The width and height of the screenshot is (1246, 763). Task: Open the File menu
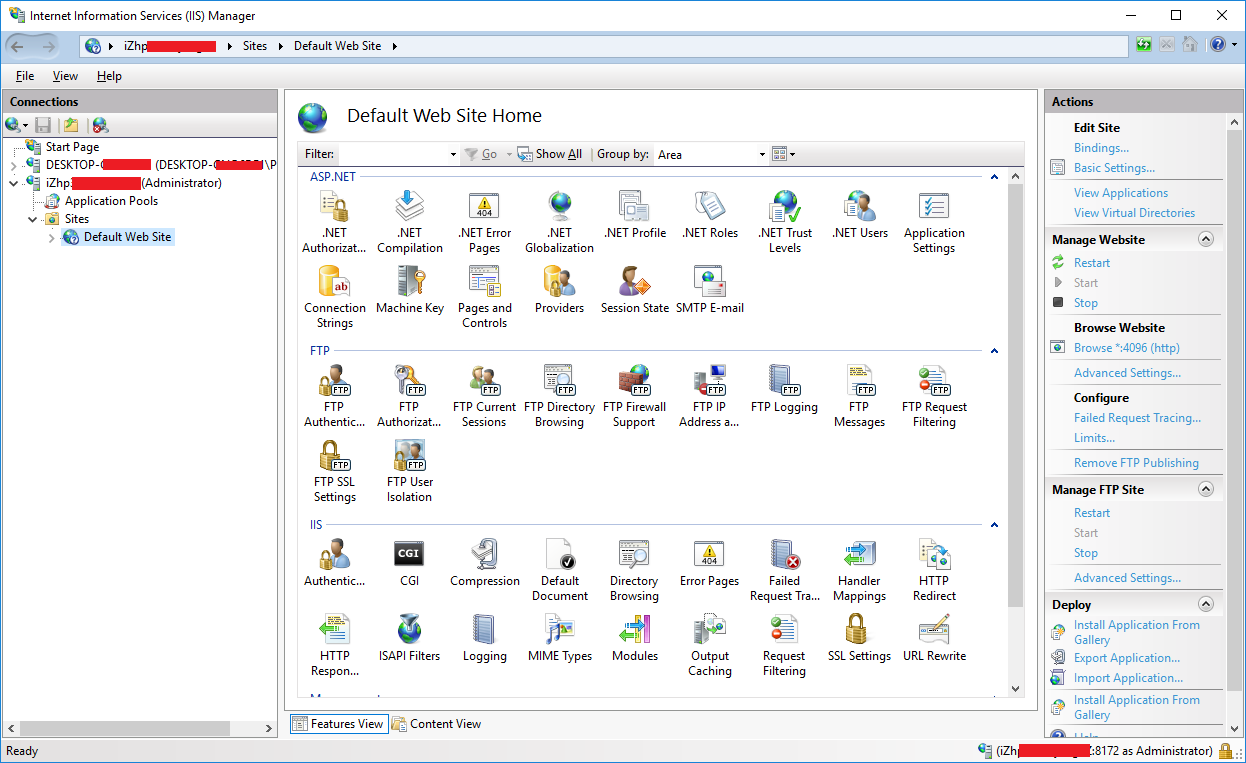25,76
